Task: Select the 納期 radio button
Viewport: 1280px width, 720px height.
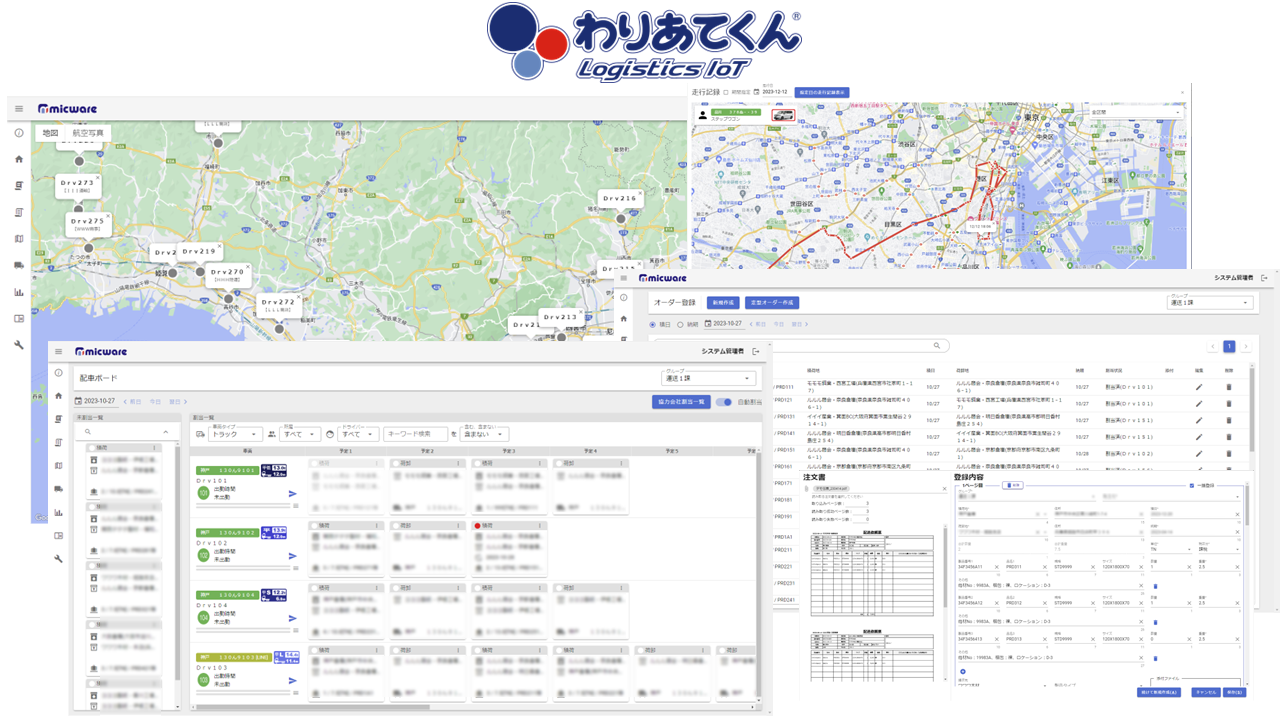Action: pyautogui.click(x=680, y=324)
